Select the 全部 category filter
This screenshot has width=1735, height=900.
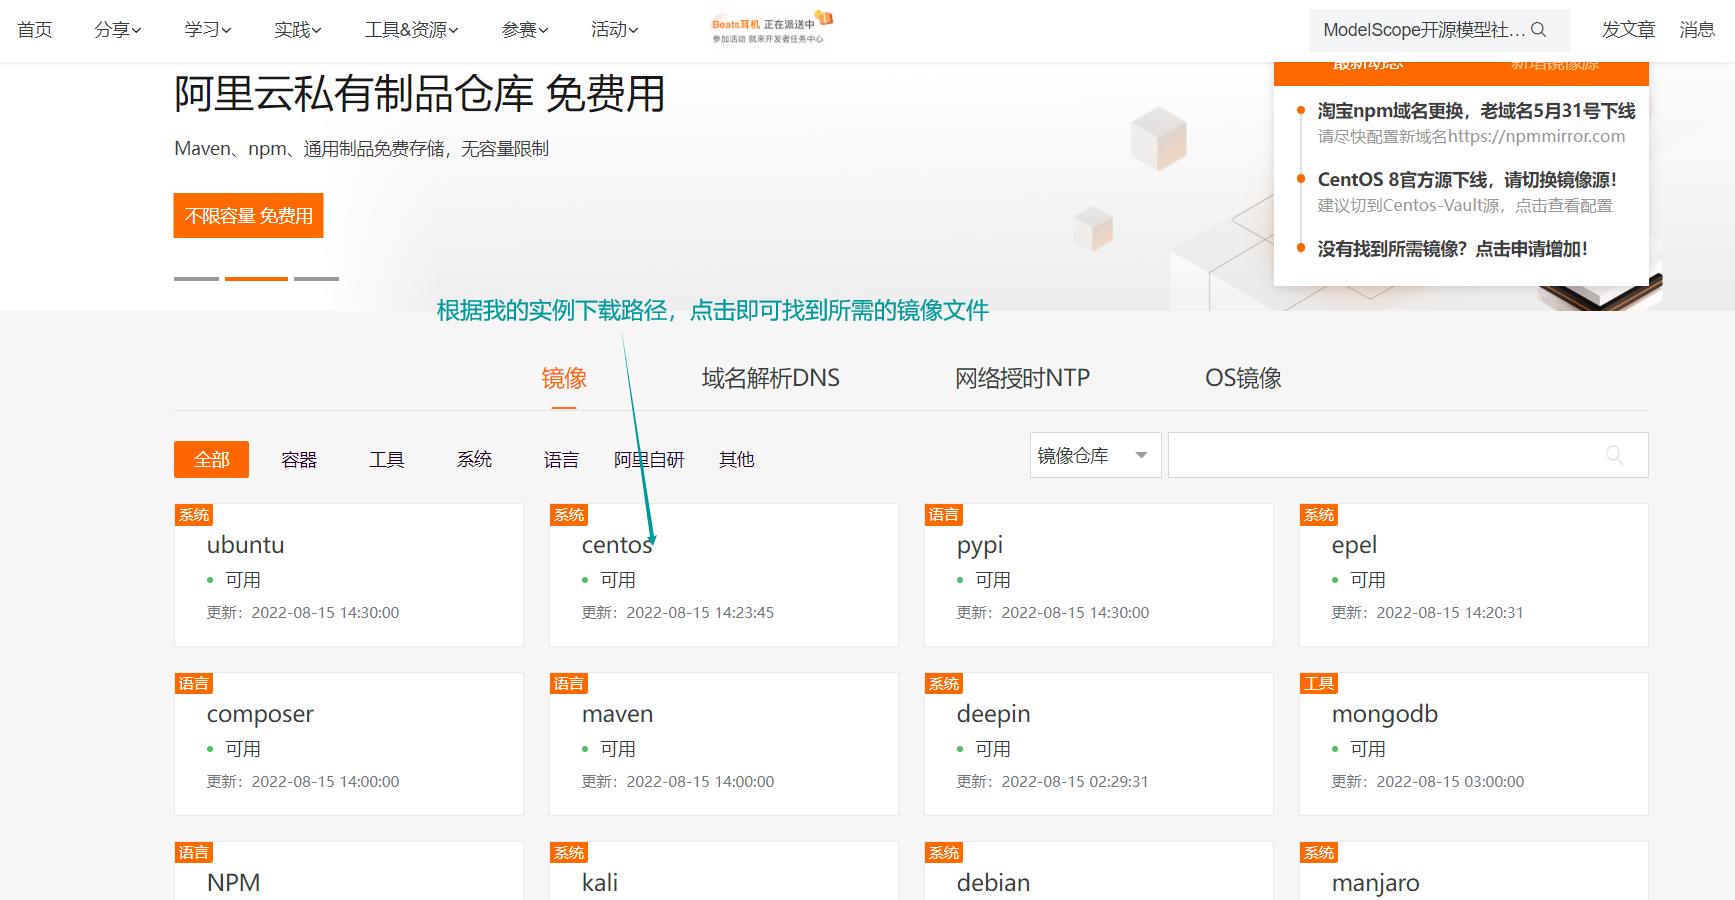tap(211, 460)
